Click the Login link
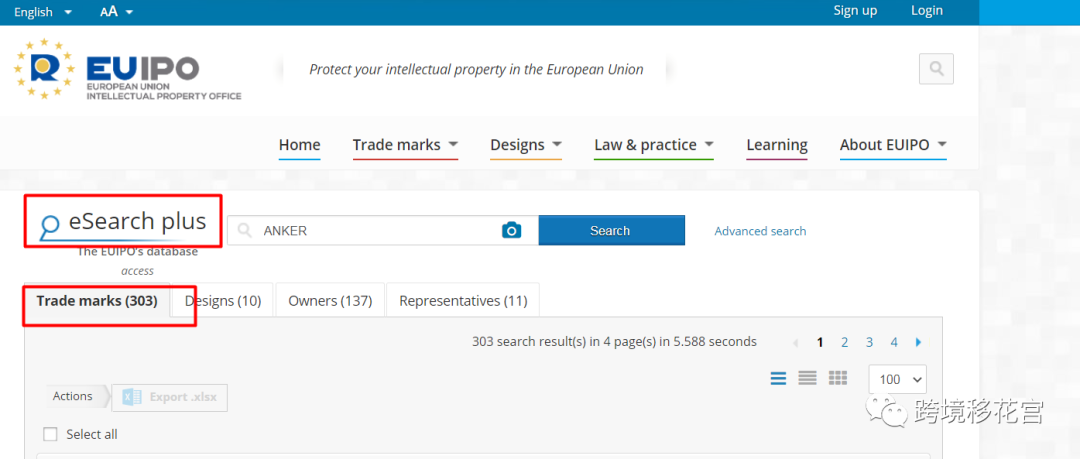 tap(926, 10)
